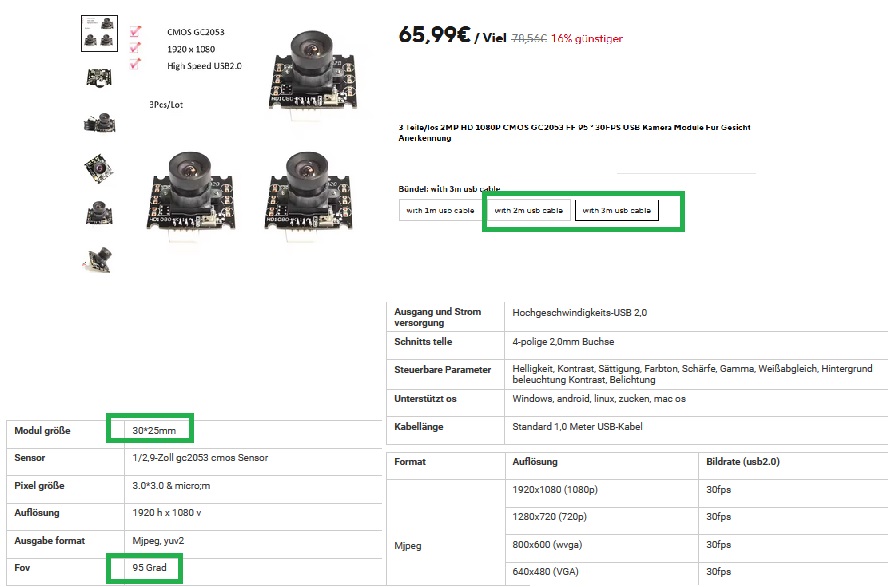
Task: Click '1/2,9-Zoll gc2053 cmos Sensor' value
Action: (200, 458)
